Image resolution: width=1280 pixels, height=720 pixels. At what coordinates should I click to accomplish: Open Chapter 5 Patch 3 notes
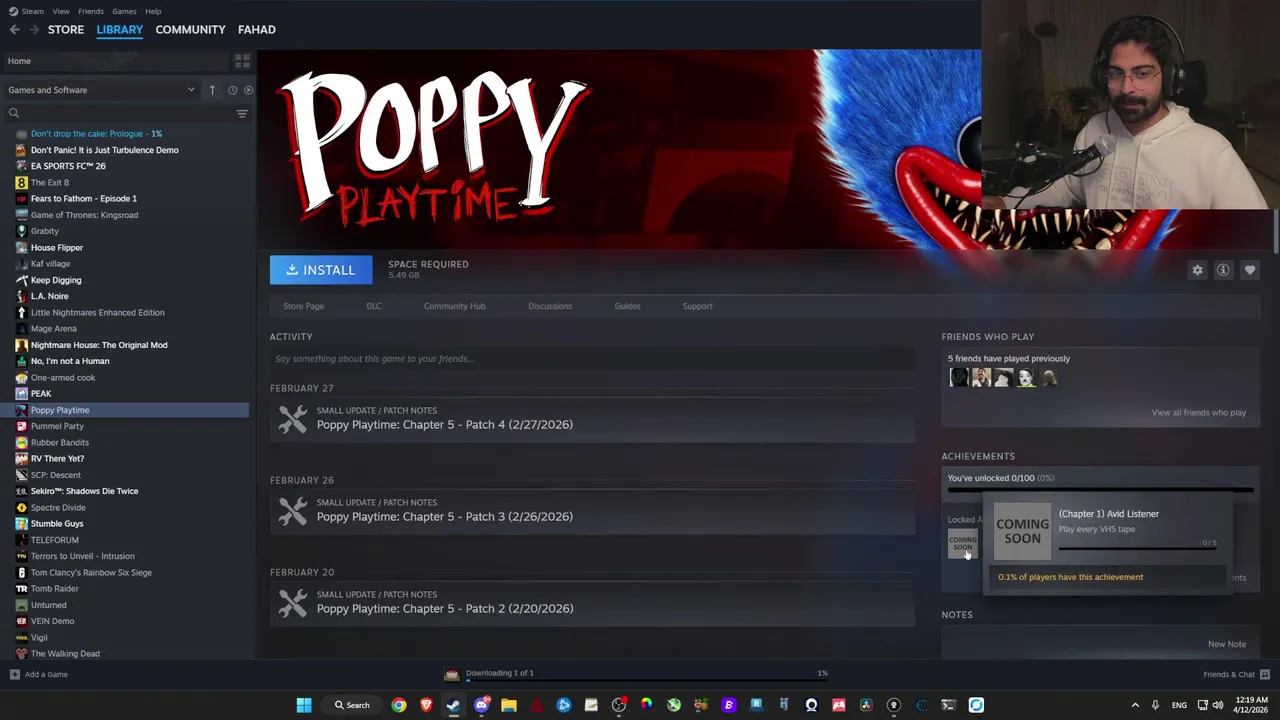coord(445,517)
